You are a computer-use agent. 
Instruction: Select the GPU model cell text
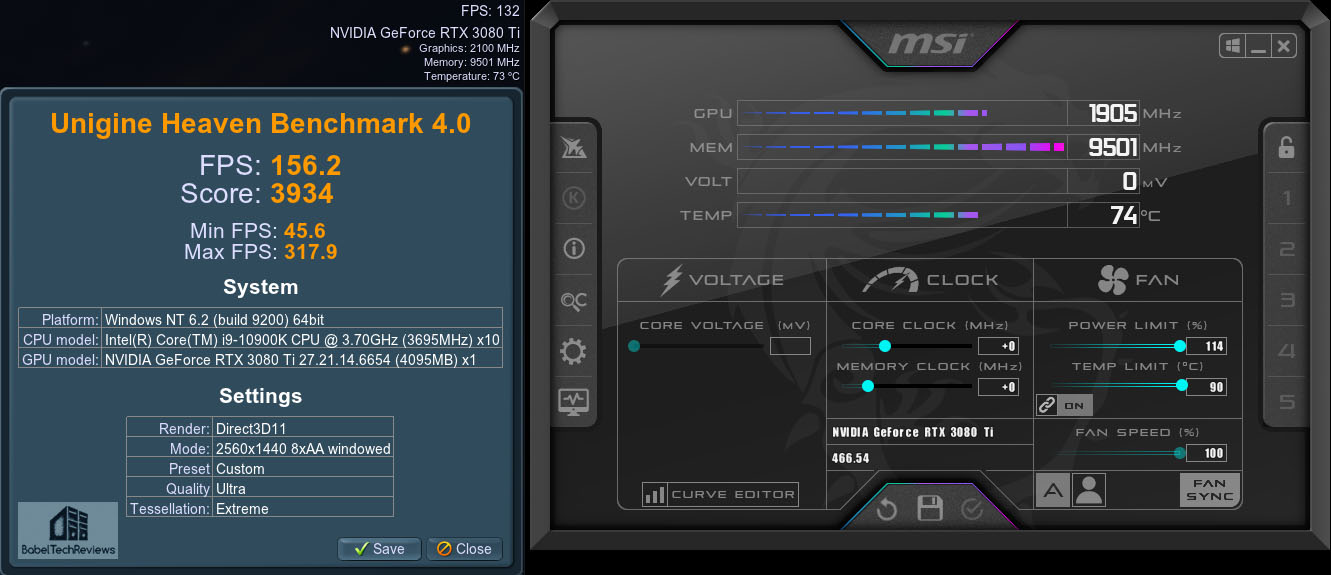point(302,359)
